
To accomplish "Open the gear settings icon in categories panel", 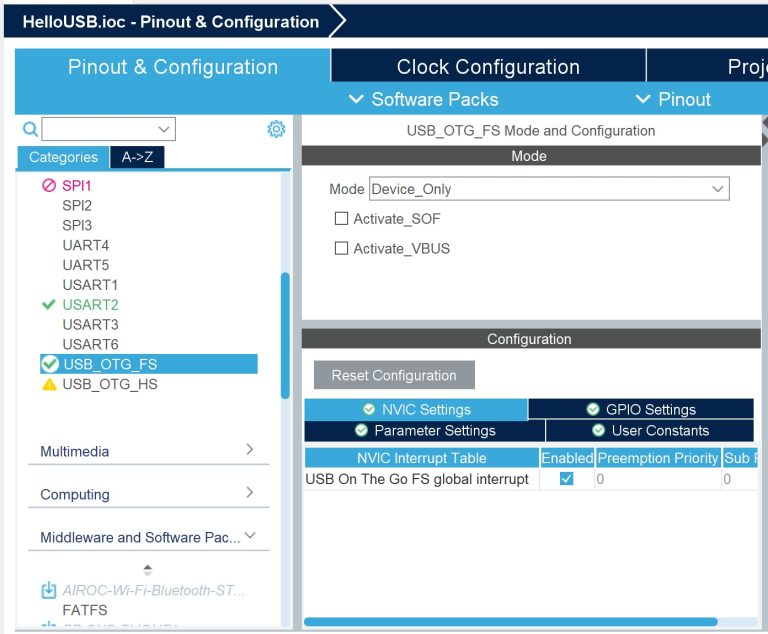I will [276, 129].
